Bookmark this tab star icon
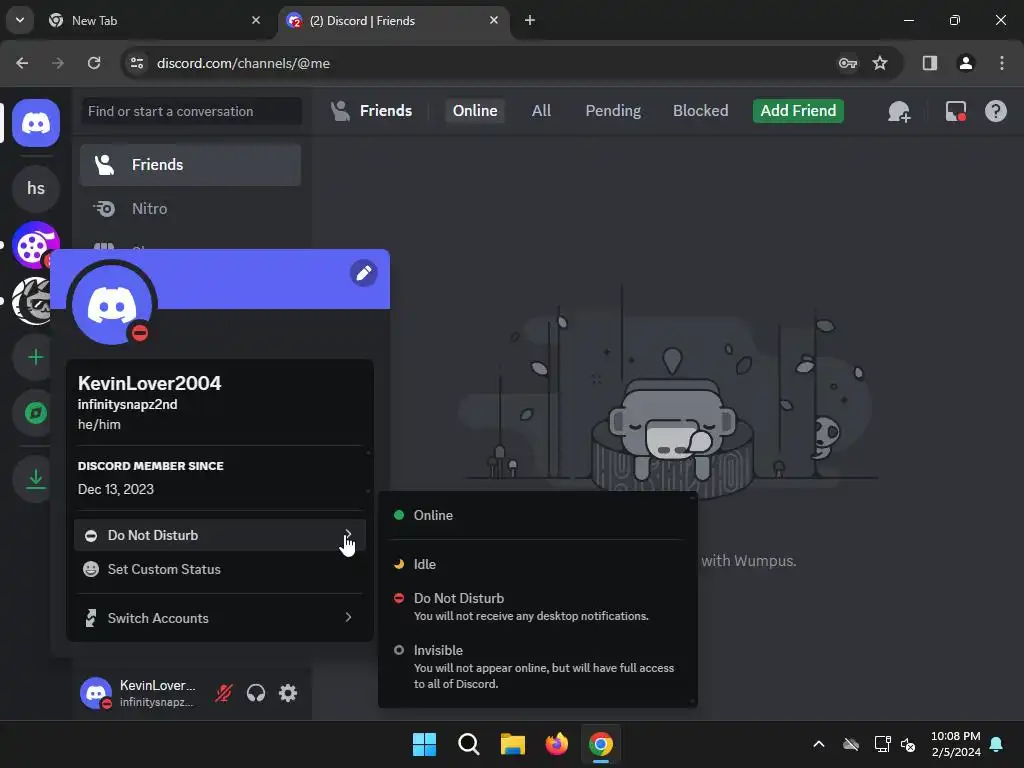 (880, 63)
